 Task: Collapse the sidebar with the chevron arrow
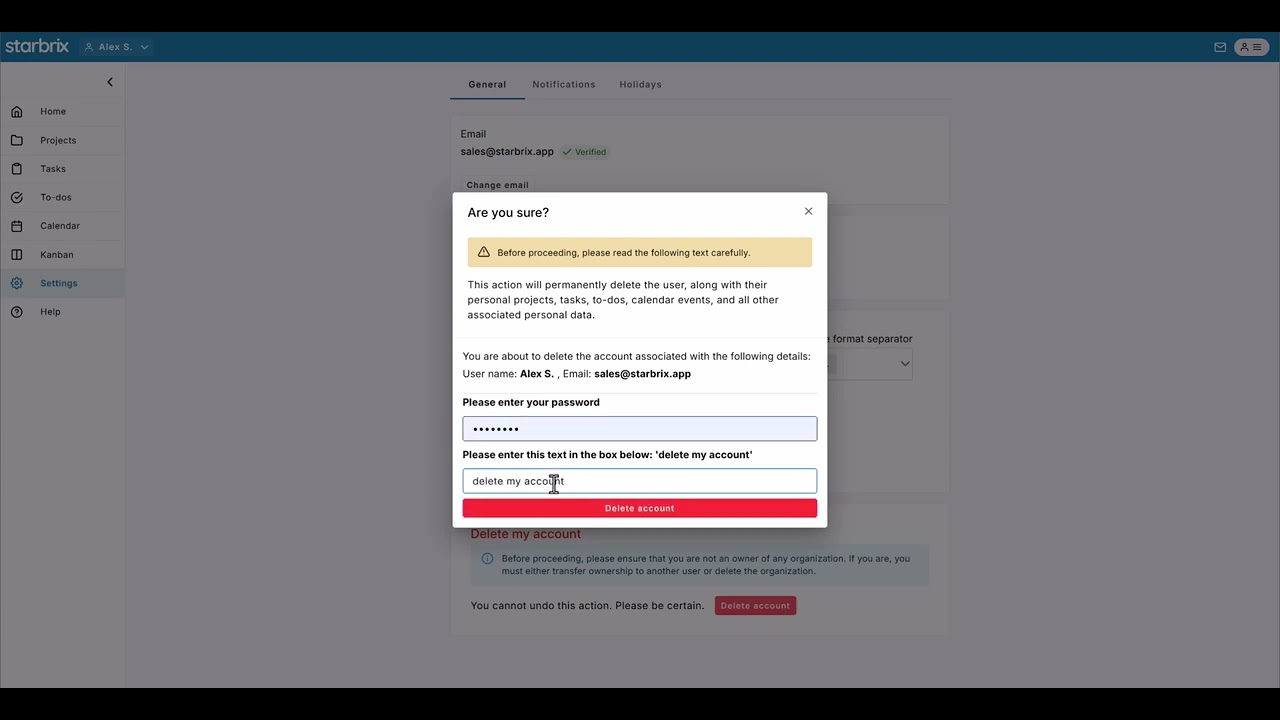tap(110, 82)
